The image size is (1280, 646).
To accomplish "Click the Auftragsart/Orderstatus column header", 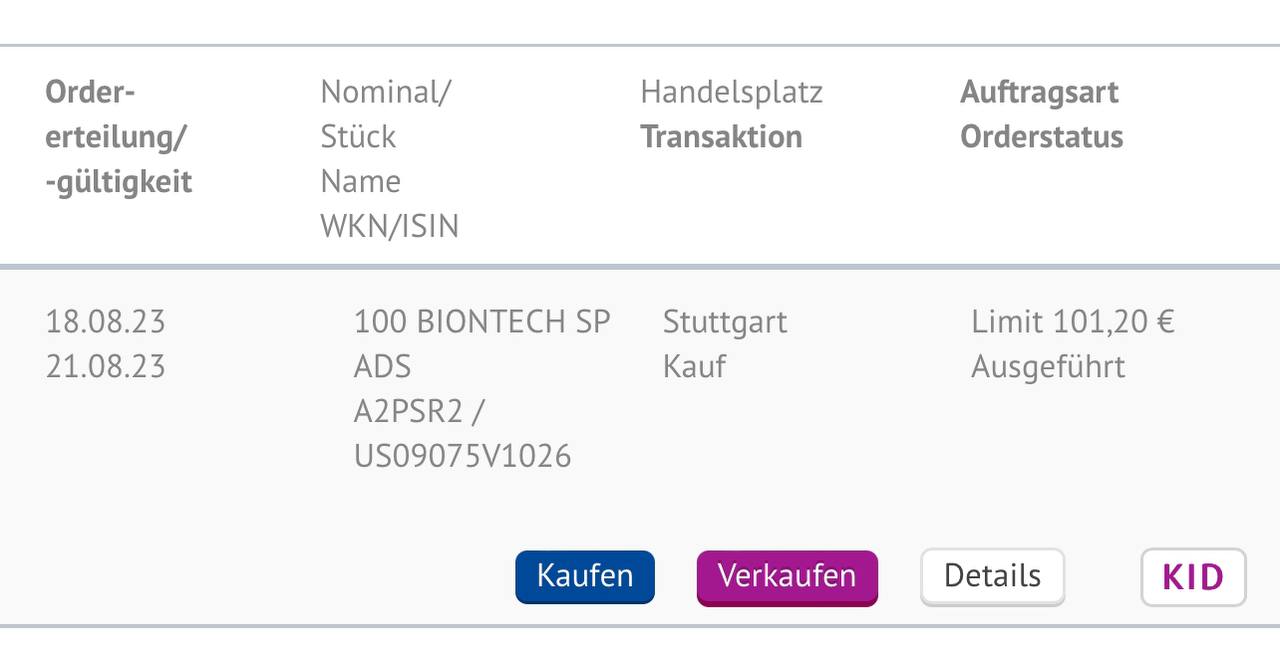I will tap(1040, 113).
